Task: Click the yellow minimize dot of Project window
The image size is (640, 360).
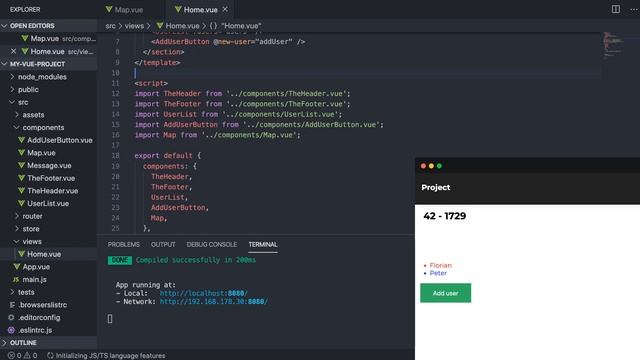Action: click(x=431, y=166)
